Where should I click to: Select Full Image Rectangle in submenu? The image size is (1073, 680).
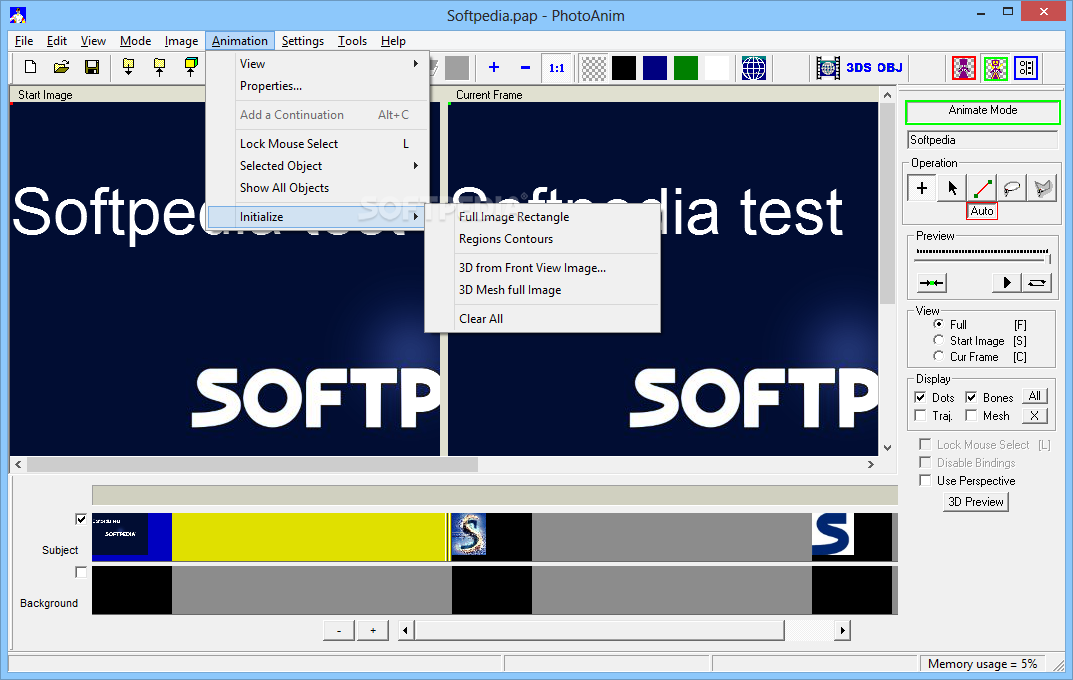543,217
